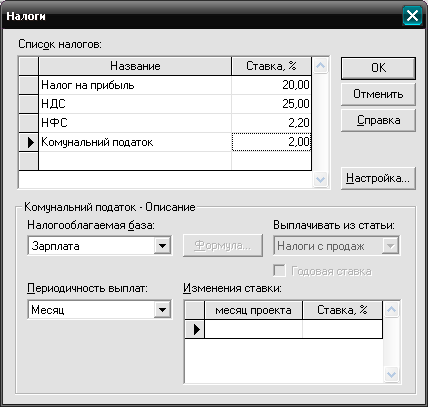Select the Налог на прибыль row name

(x=135, y=85)
